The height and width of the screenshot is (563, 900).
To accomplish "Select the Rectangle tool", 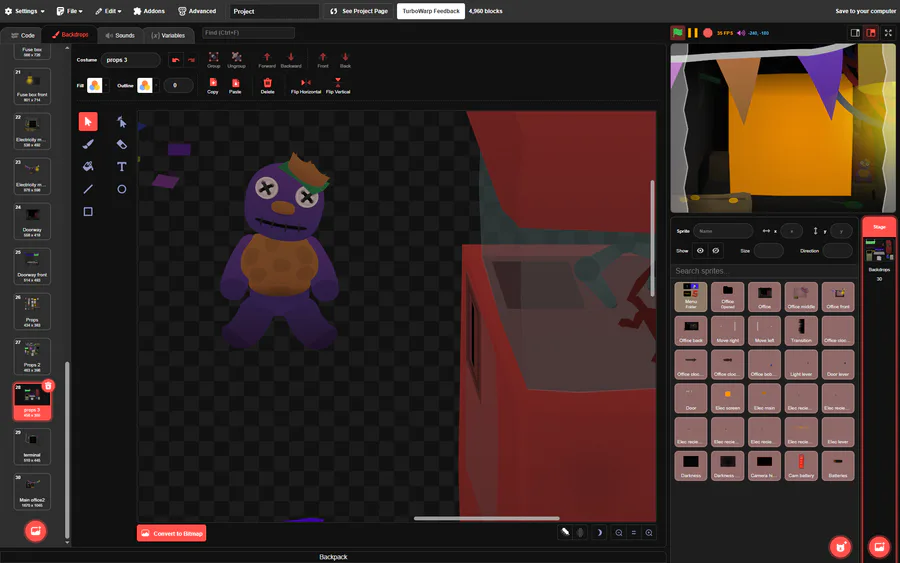I will pos(88,212).
